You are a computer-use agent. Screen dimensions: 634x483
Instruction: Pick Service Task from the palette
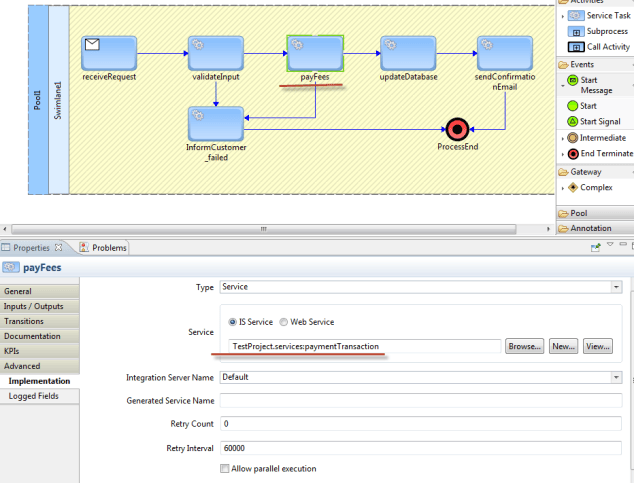[599, 16]
